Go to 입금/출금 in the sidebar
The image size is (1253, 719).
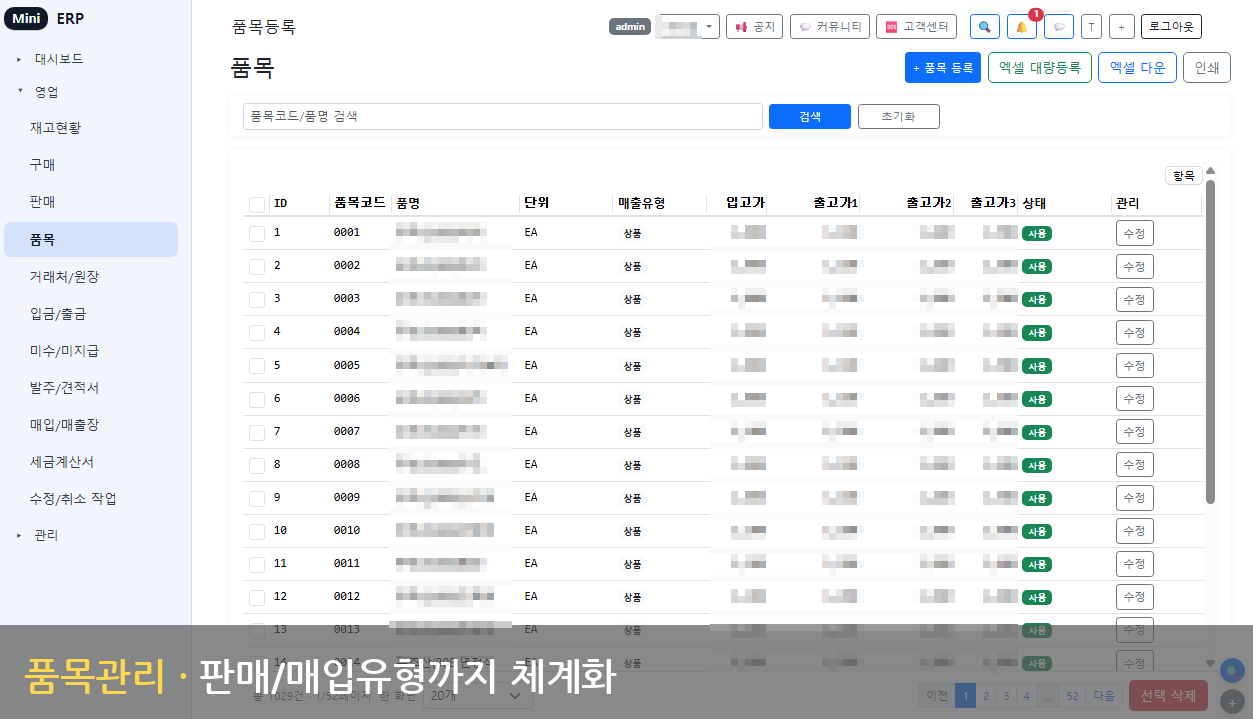click(x=58, y=313)
